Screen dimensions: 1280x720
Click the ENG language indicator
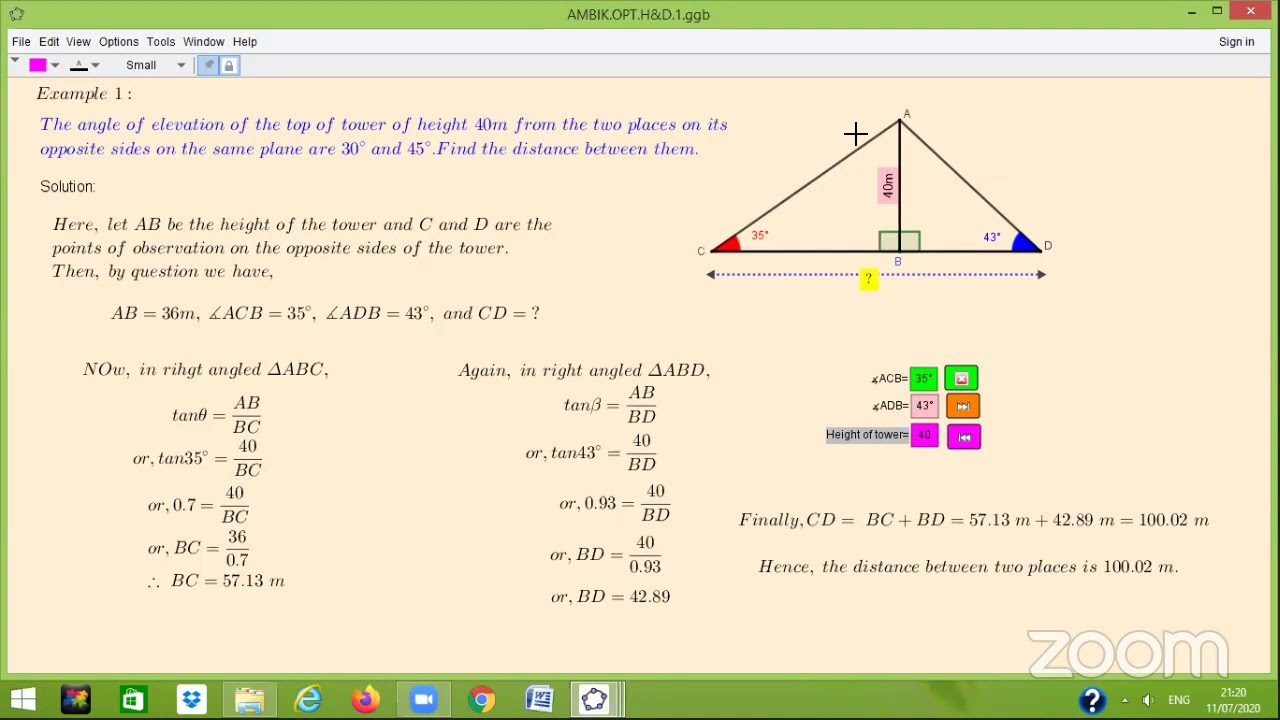[1179, 700]
